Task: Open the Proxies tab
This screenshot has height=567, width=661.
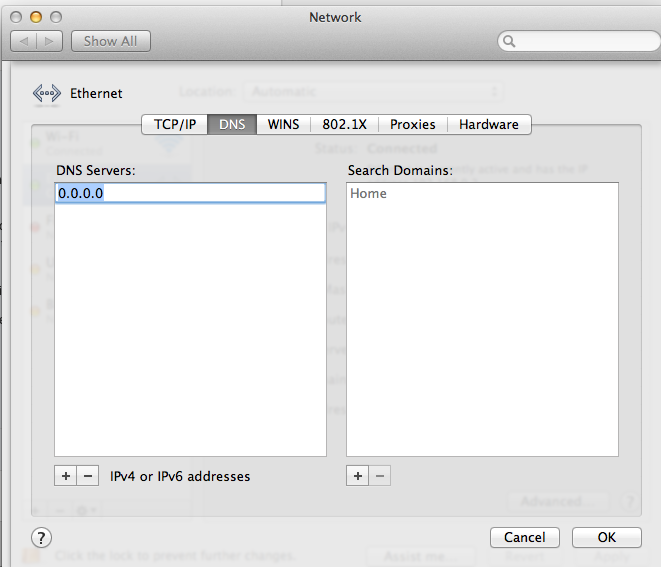Action: tap(413, 124)
